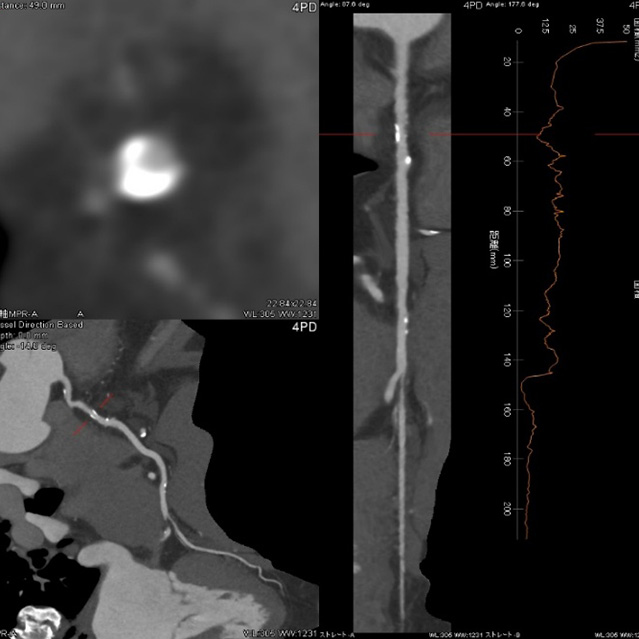This screenshot has width=639, height=639.
Task: Click the 4PD label in axial view
Action: [302, 8]
